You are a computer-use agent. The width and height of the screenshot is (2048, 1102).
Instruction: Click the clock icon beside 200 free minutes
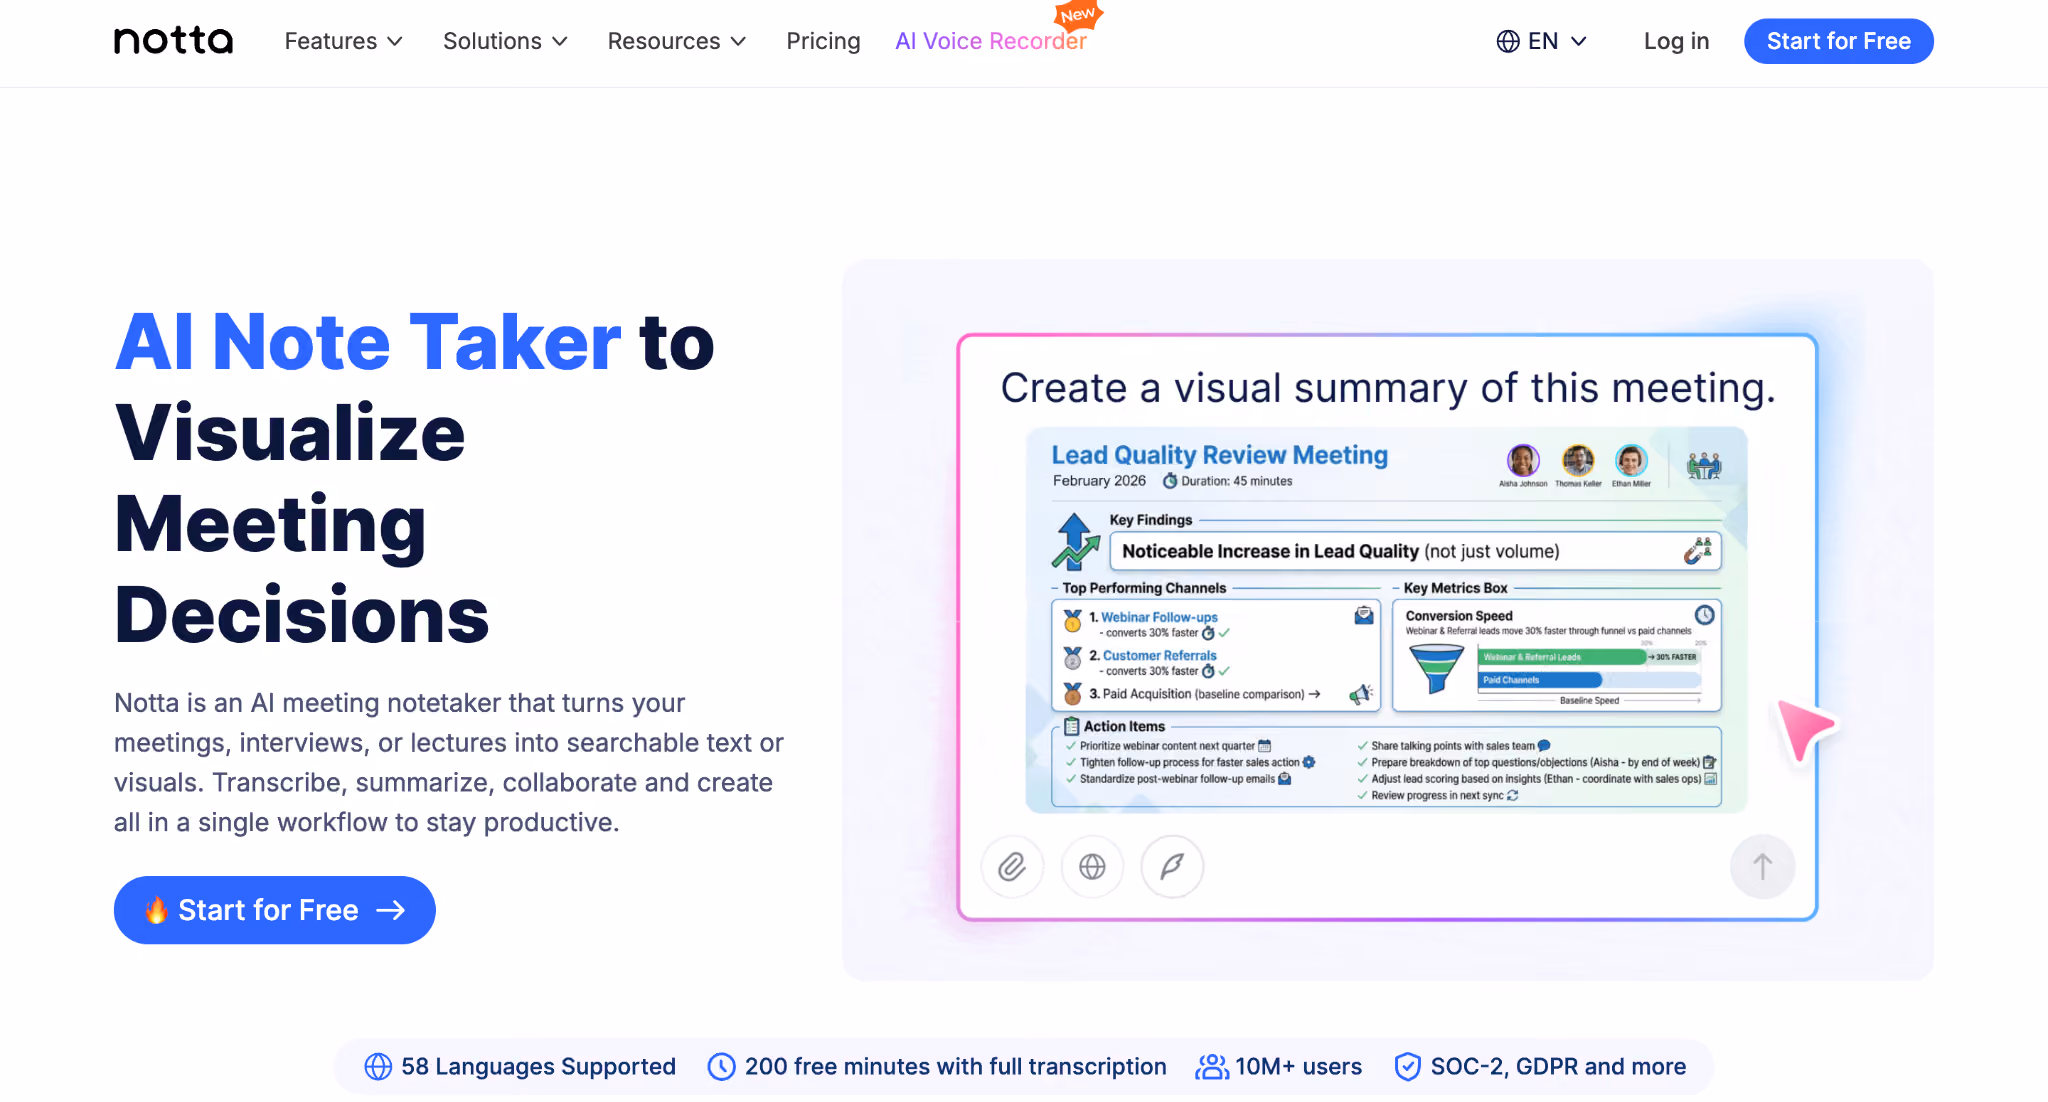[721, 1067]
